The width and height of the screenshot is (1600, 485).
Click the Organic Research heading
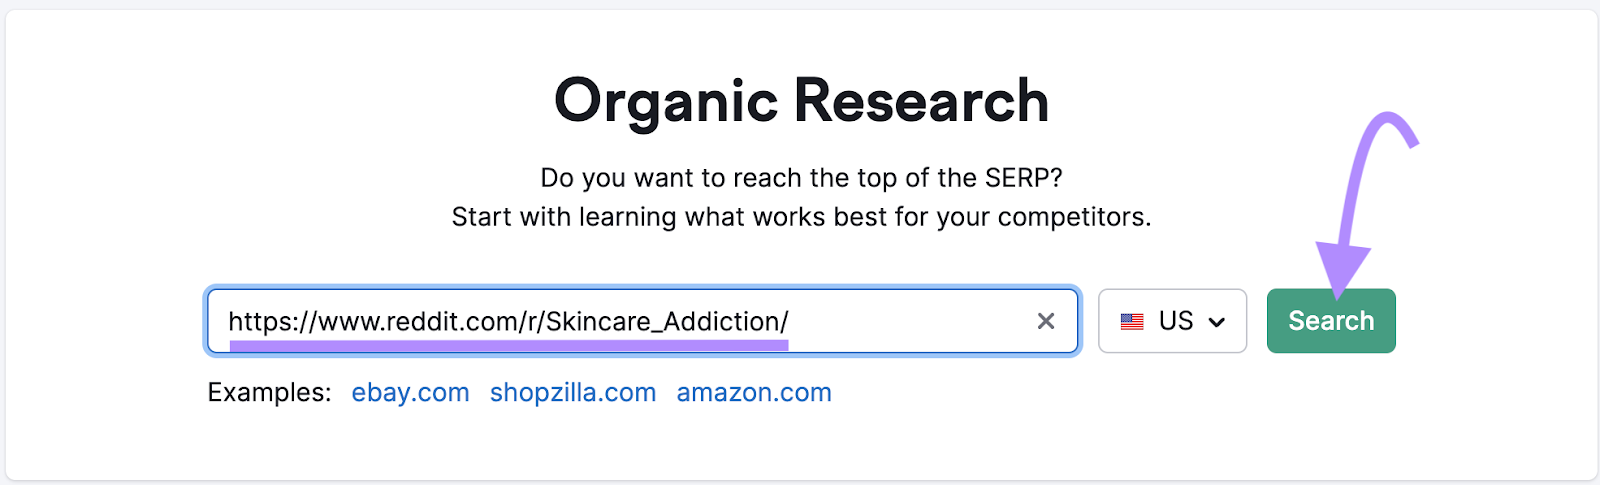click(801, 101)
